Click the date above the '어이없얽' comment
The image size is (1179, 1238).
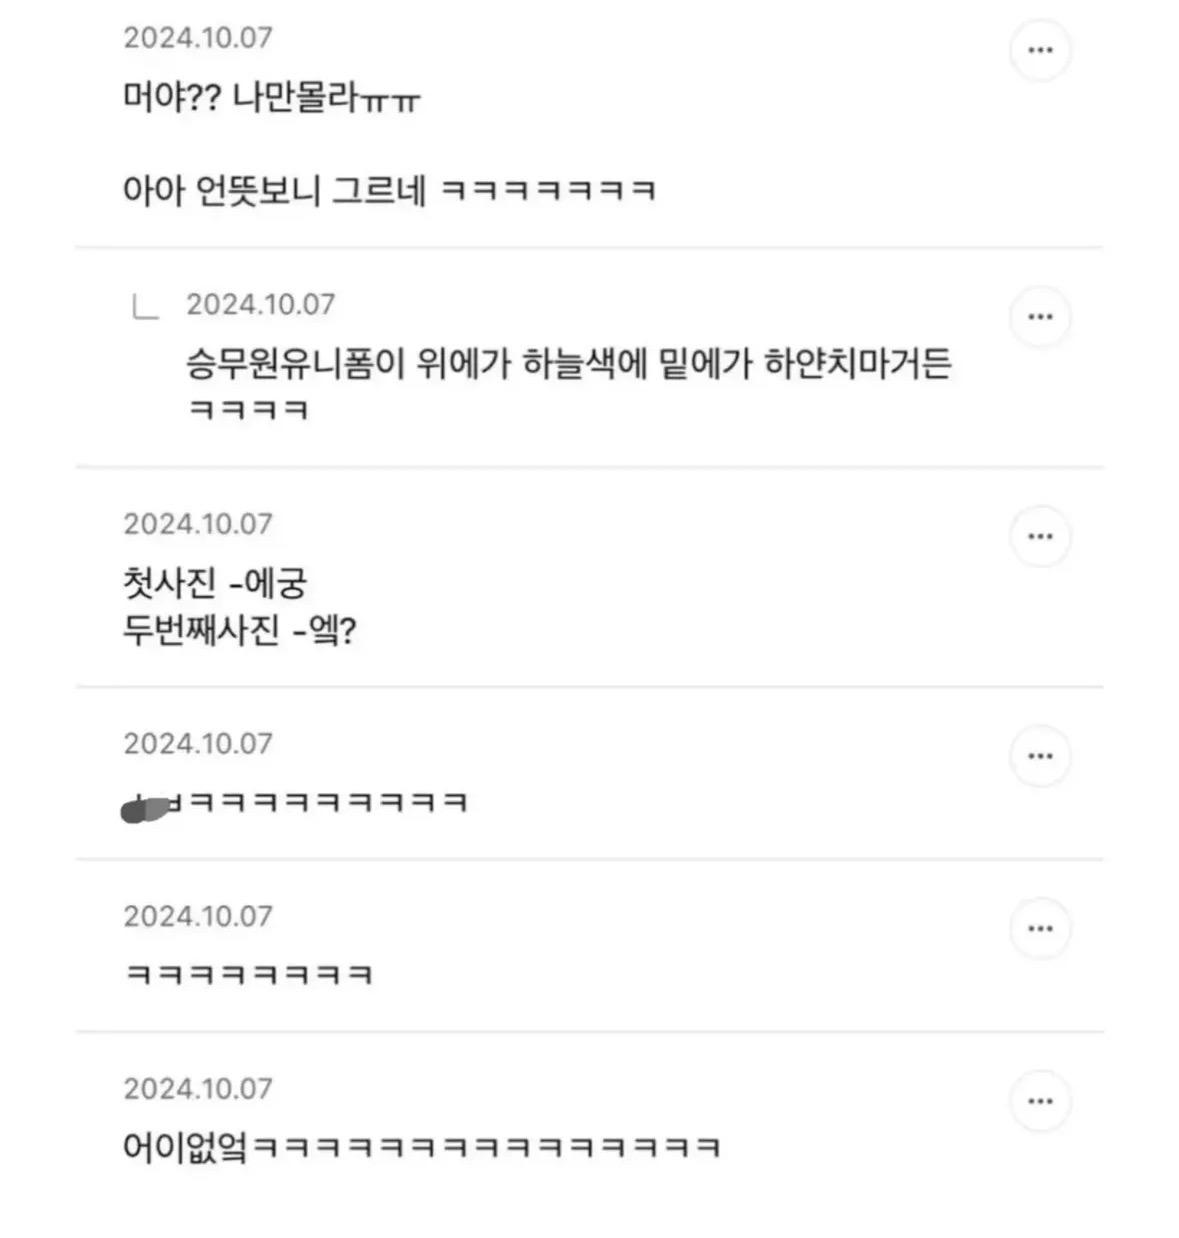pyautogui.click(x=198, y=1089)
